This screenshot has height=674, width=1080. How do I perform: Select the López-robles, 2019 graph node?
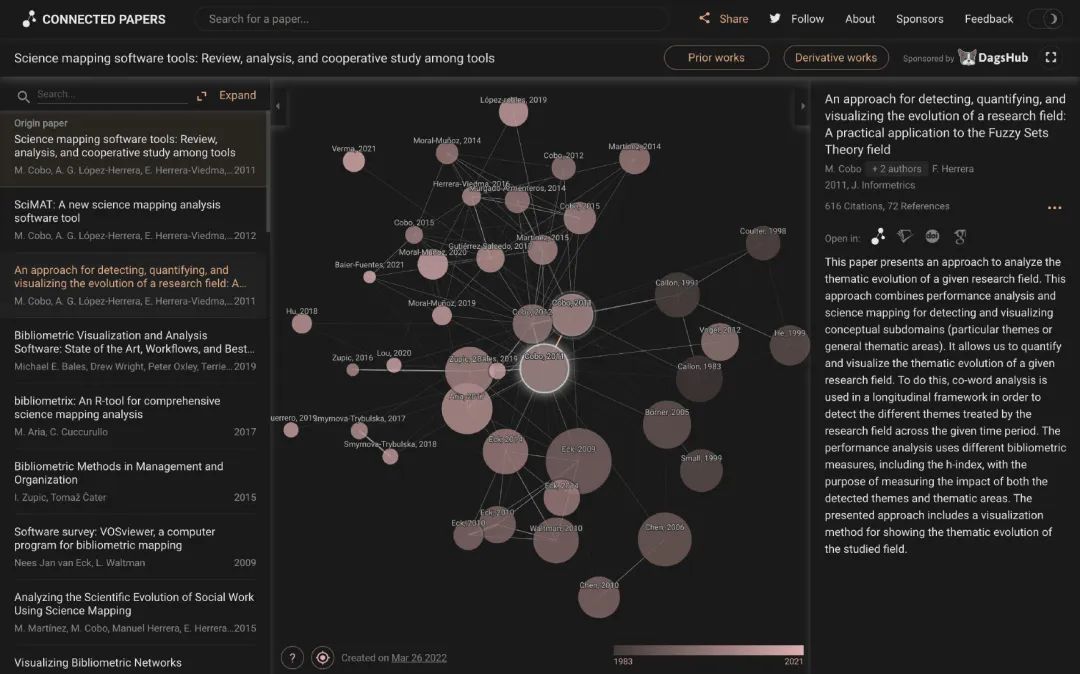click(513, 112)
